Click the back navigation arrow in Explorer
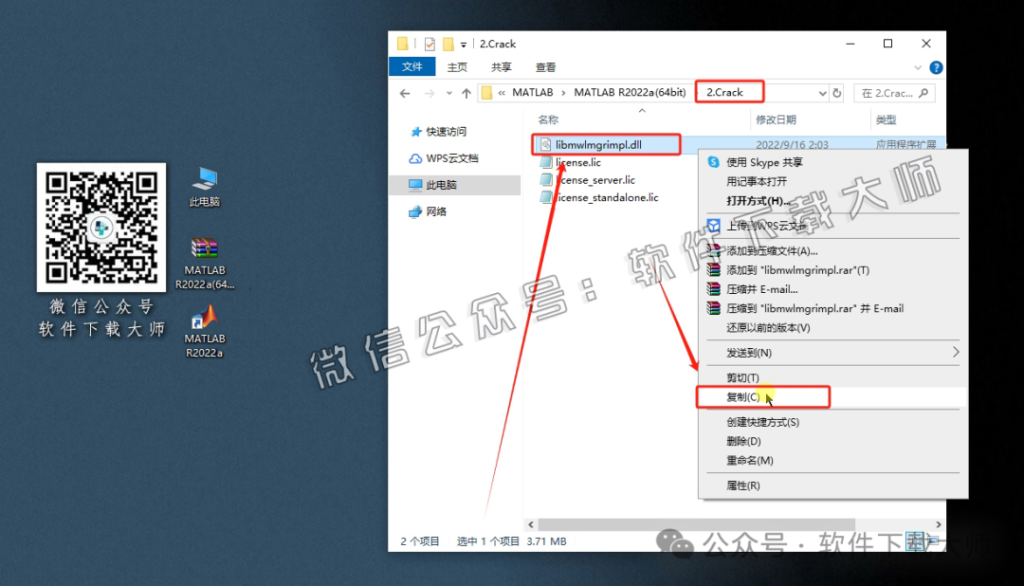The height and width of the screenshot is (586, 1024). [405, 91]
